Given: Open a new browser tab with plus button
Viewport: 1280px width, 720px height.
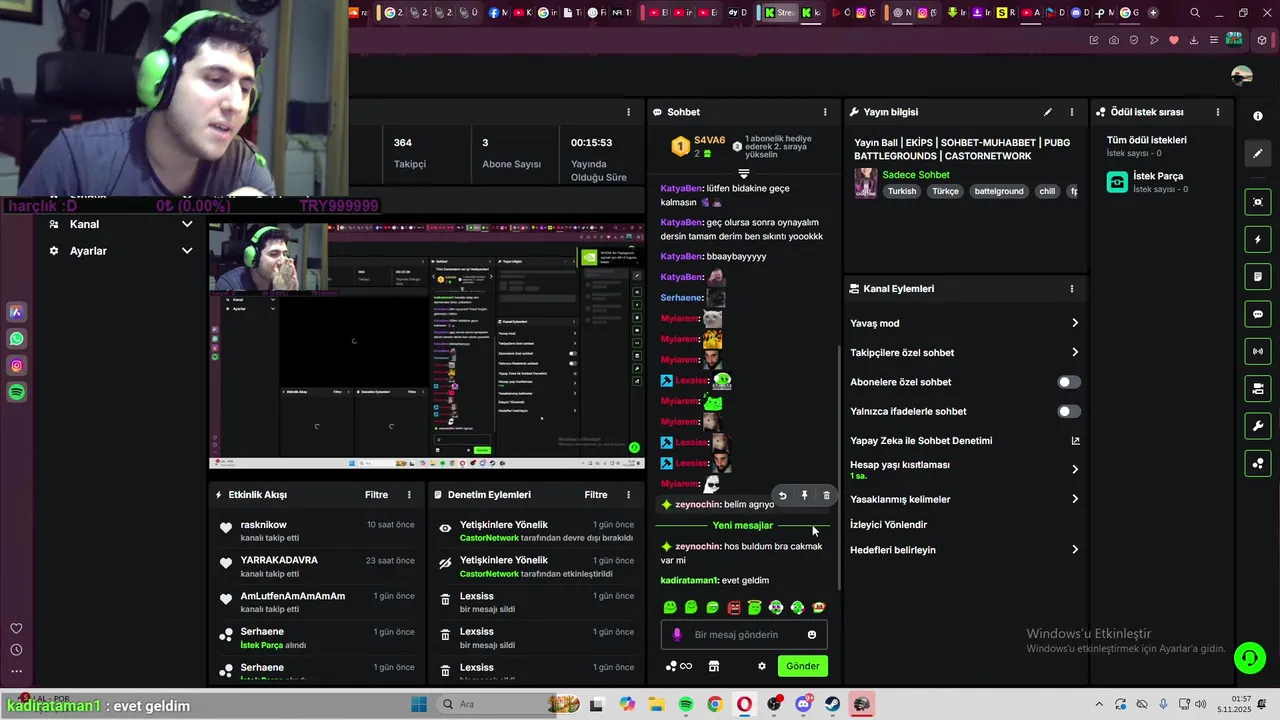Looking at the screenshot, I should click(1153, 13).
